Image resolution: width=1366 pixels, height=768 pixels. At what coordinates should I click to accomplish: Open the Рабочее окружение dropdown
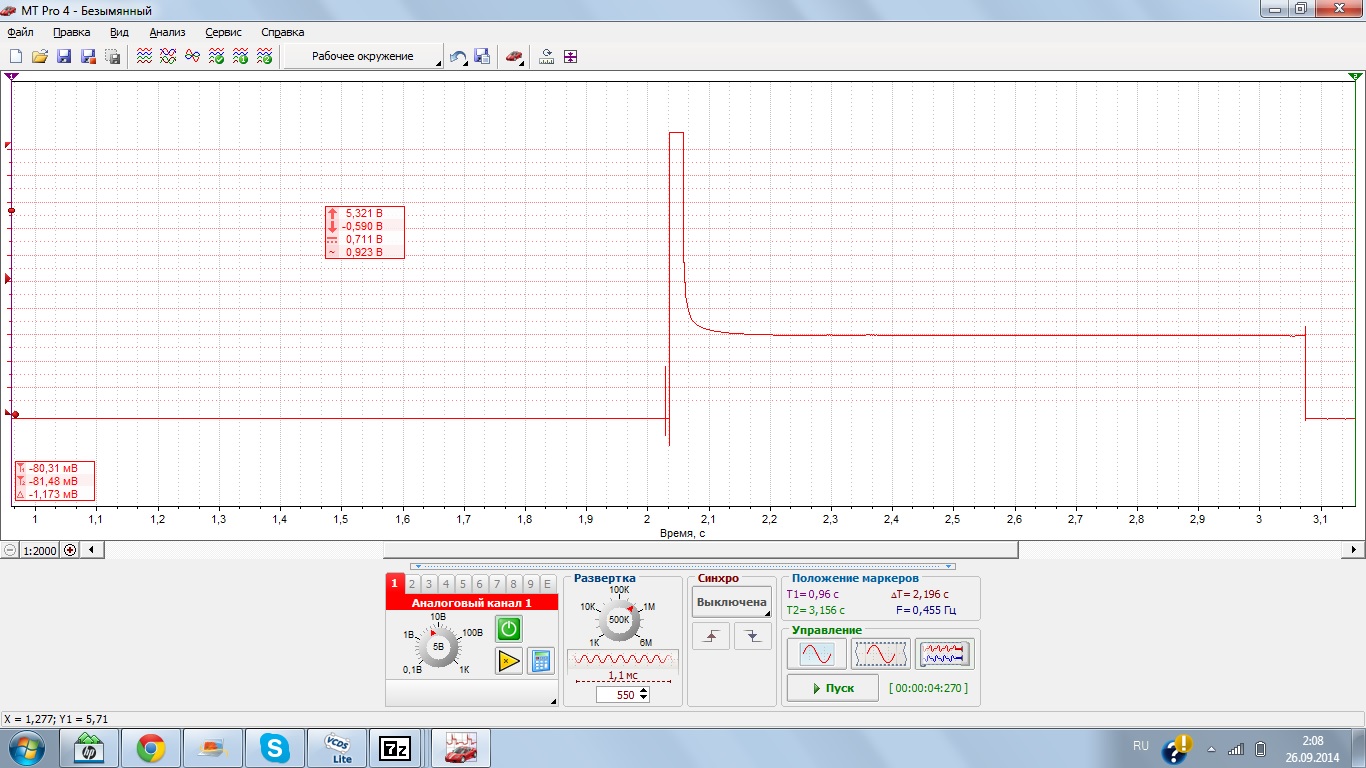click(x=363, y=57)
